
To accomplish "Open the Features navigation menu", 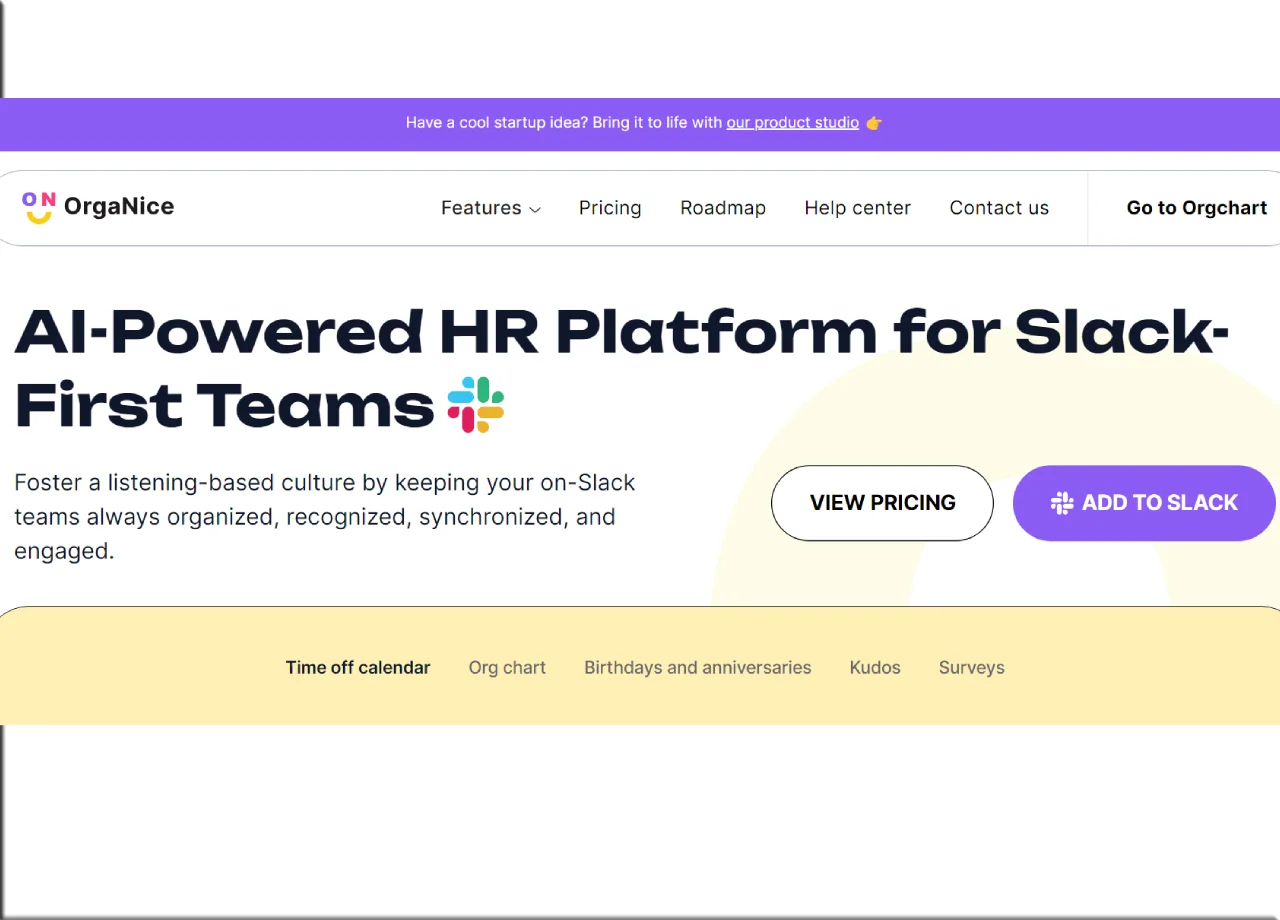I will [481, 208].
